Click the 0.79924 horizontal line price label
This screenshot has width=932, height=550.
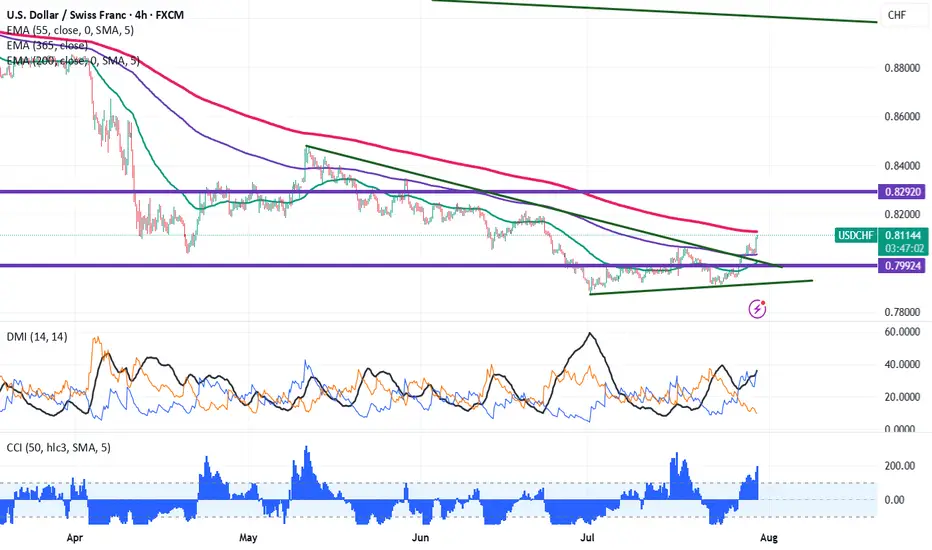coord(903,266)
